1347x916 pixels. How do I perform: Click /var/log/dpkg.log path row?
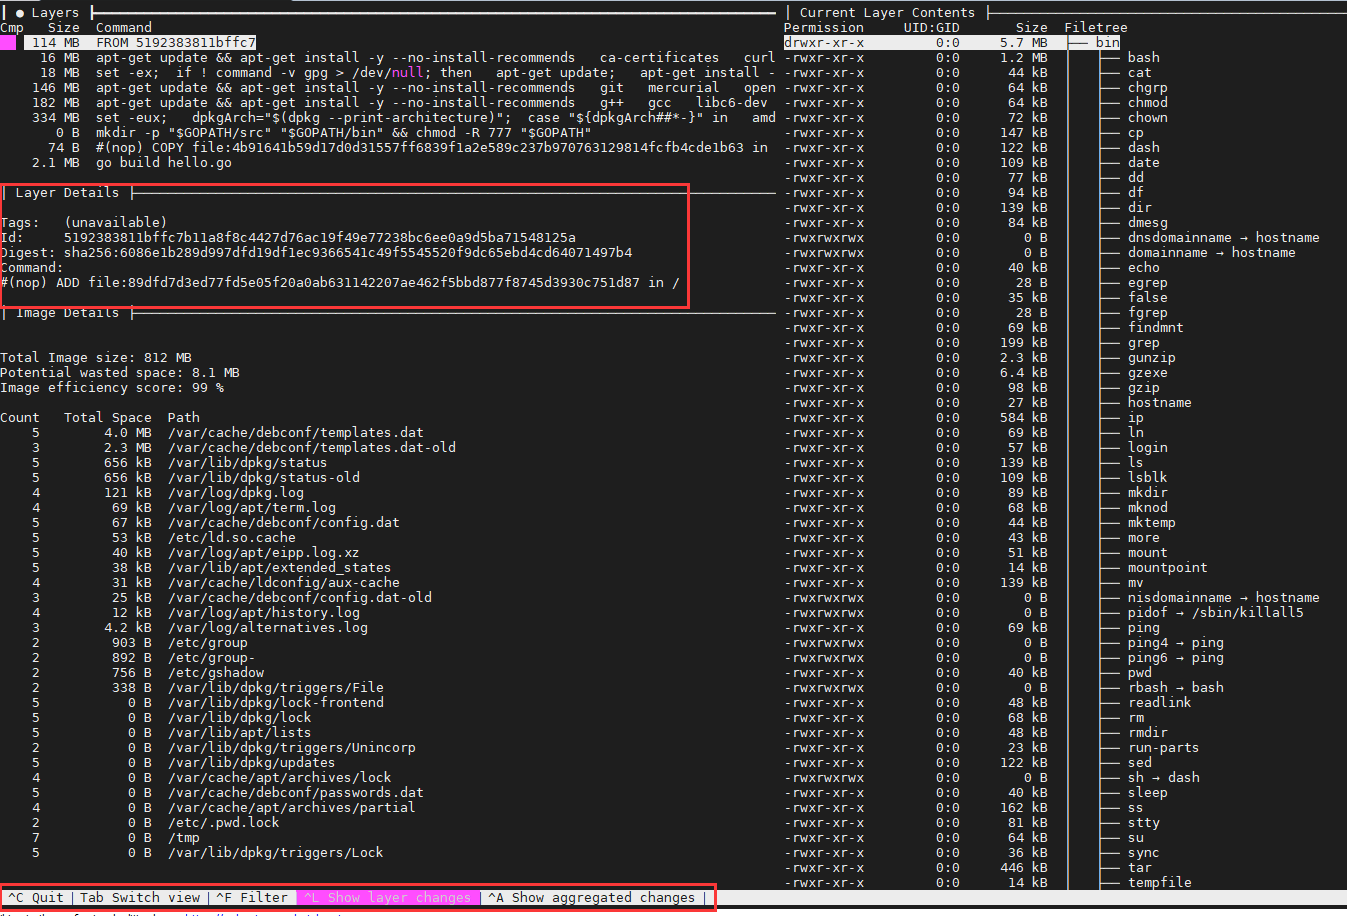pos(236,493)
